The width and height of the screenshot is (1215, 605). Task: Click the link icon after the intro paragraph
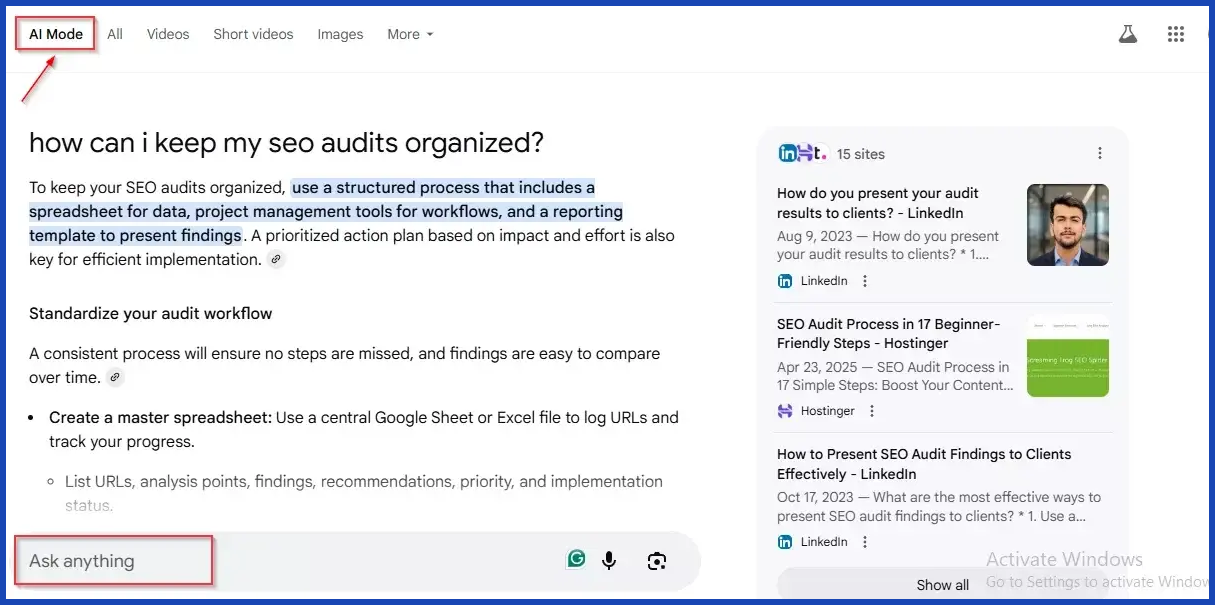click(276, 260)
